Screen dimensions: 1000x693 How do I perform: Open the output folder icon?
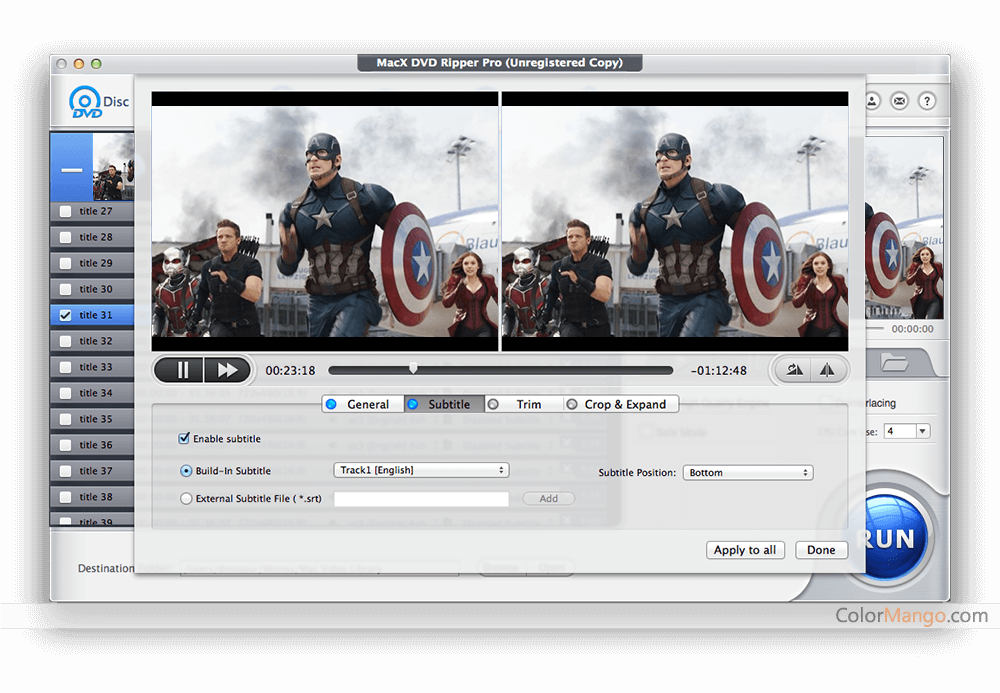click(894, 363)
